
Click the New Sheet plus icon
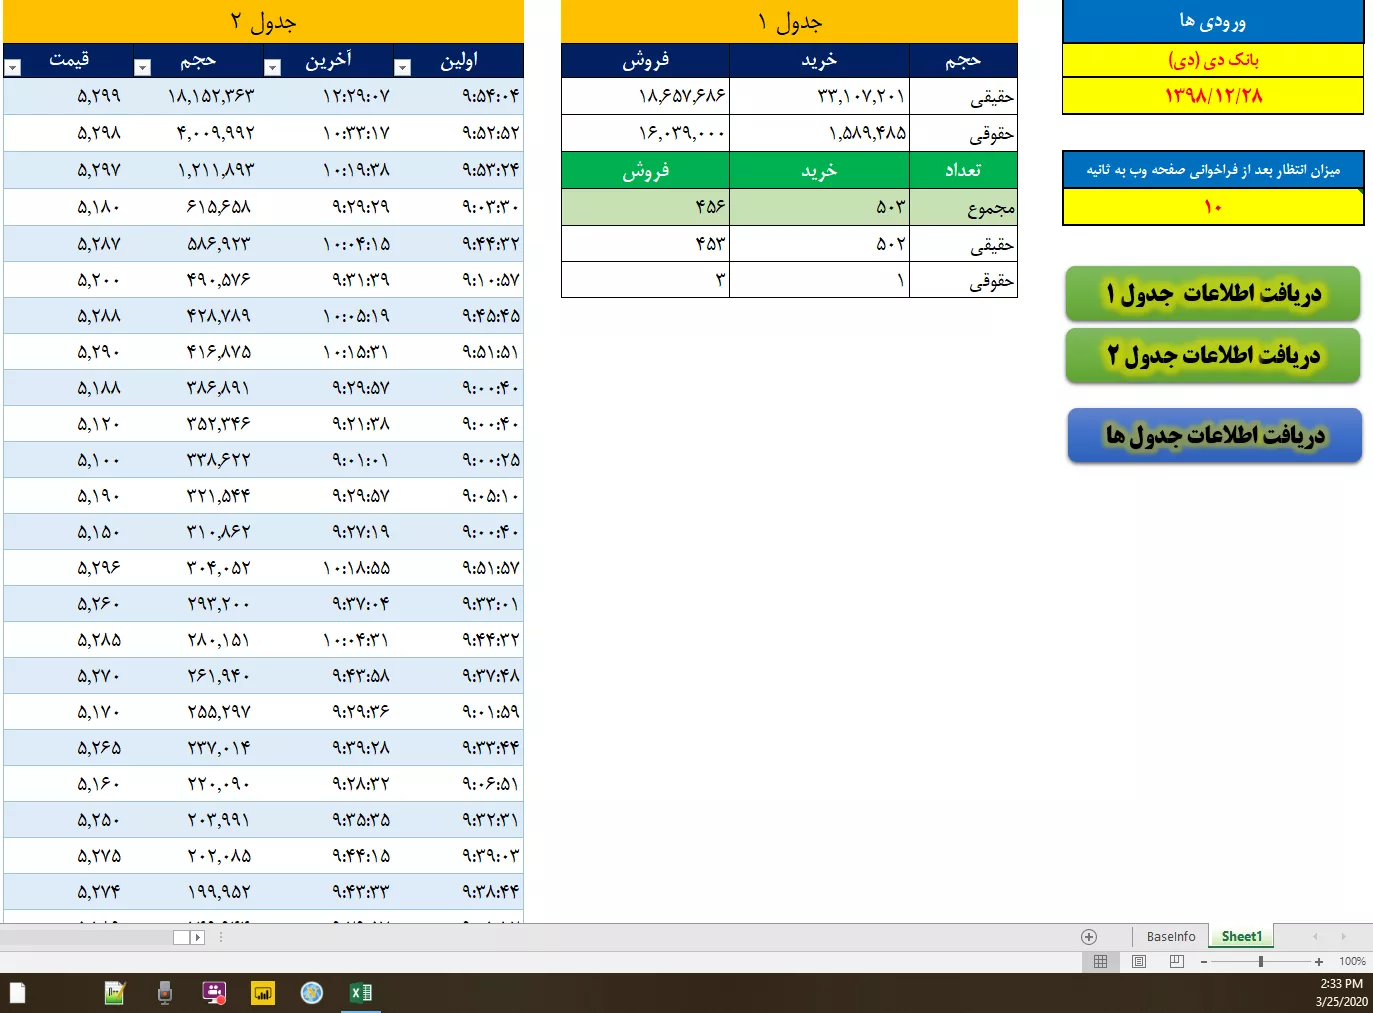[x=1089, y=937]
